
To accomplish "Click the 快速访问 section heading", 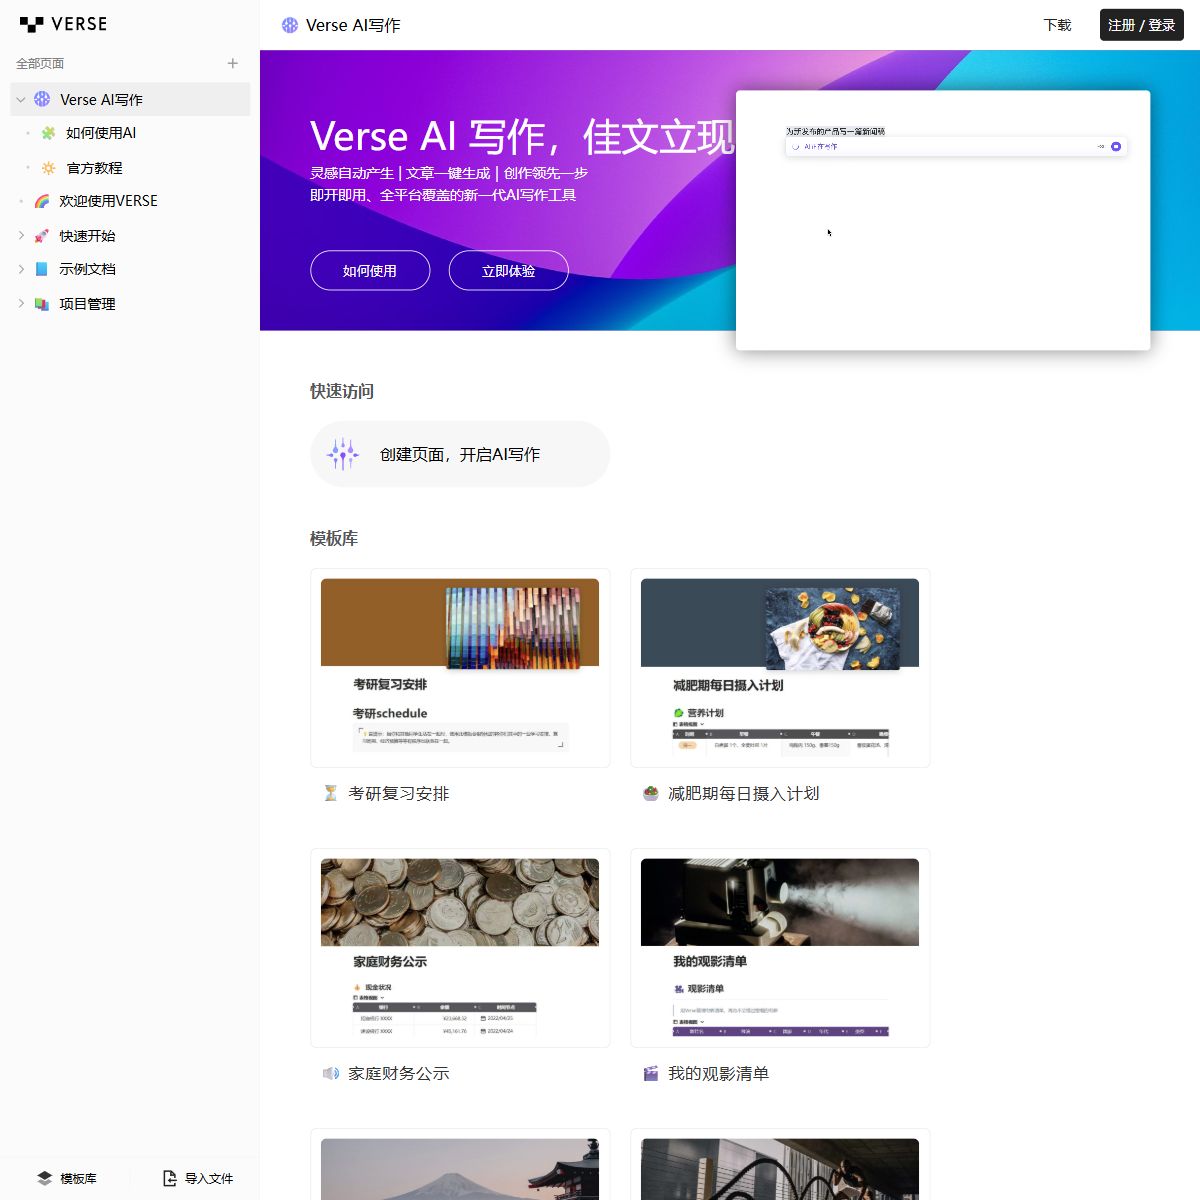I will coord(342,391).
